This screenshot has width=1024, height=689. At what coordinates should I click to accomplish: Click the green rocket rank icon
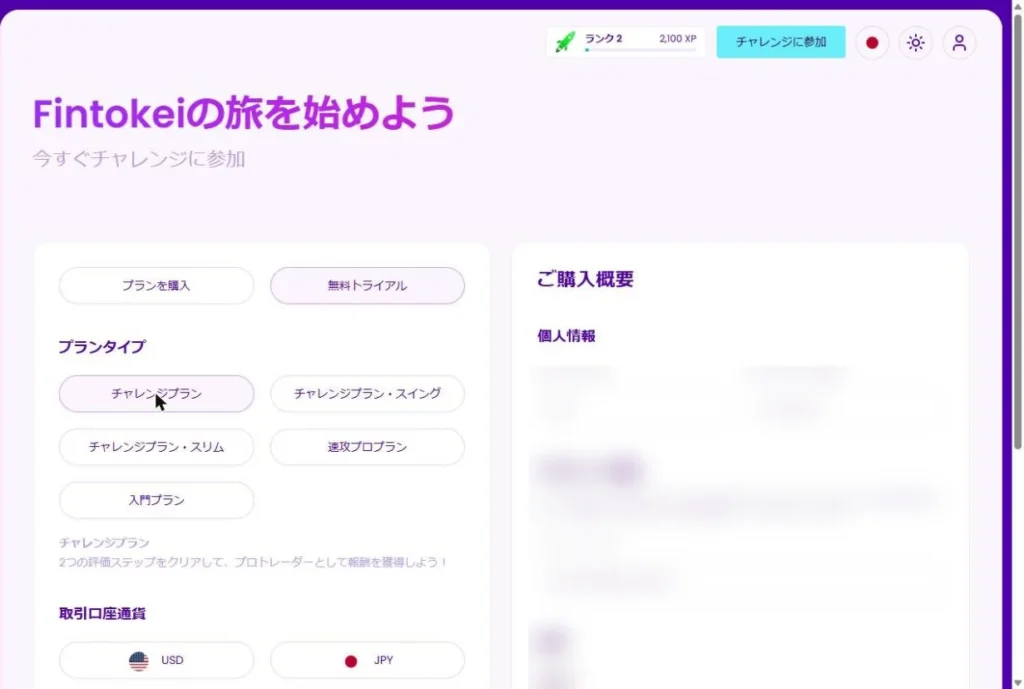click(565, 42)
